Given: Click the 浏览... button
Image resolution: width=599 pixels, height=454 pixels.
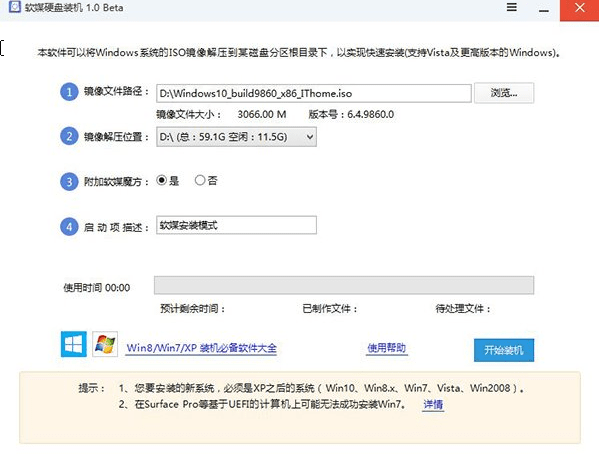Looking at the screenshot, I should coord(503,93).
